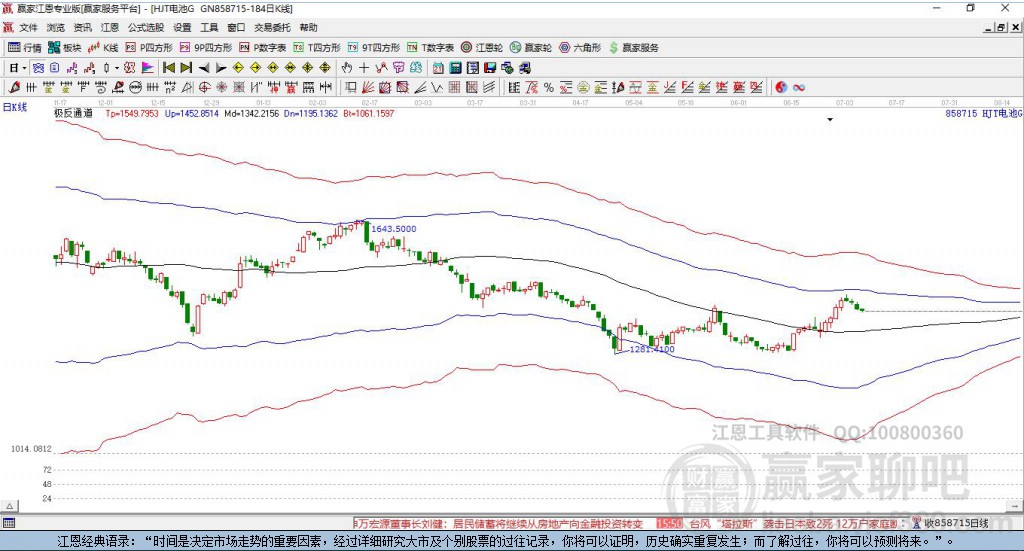Open 赢家服务 with dollar icon
The width and height of the screenshot is (1024, 551).
click(633, 48)
